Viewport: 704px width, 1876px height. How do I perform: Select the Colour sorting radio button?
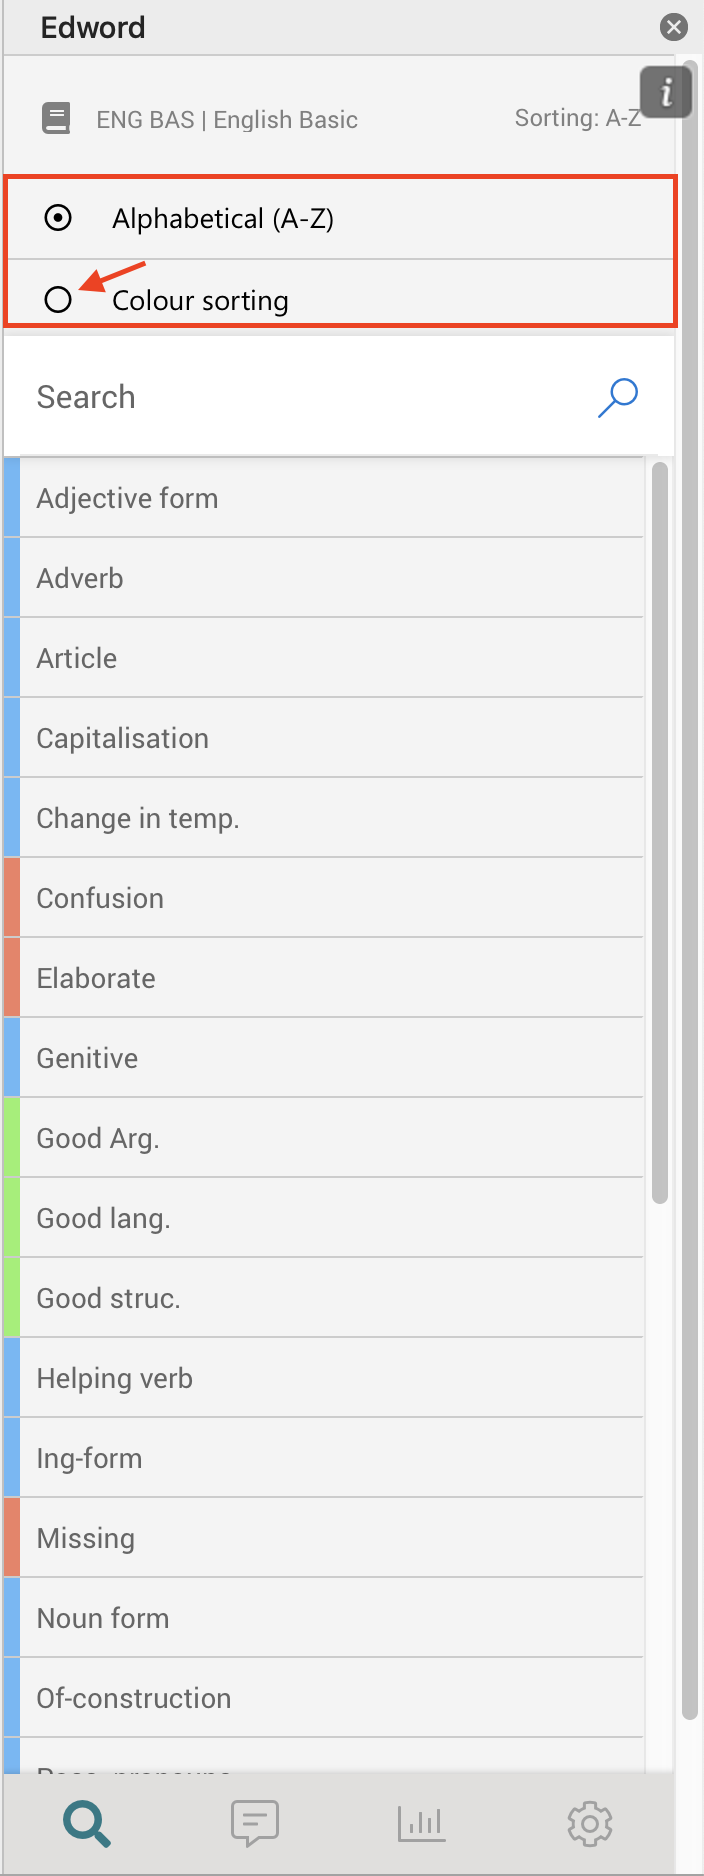(x=58, y=299)
